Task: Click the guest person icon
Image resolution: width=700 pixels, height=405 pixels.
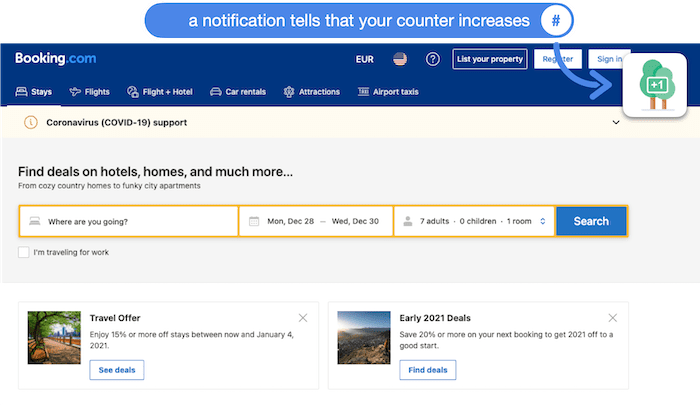Action: point(408,221)
